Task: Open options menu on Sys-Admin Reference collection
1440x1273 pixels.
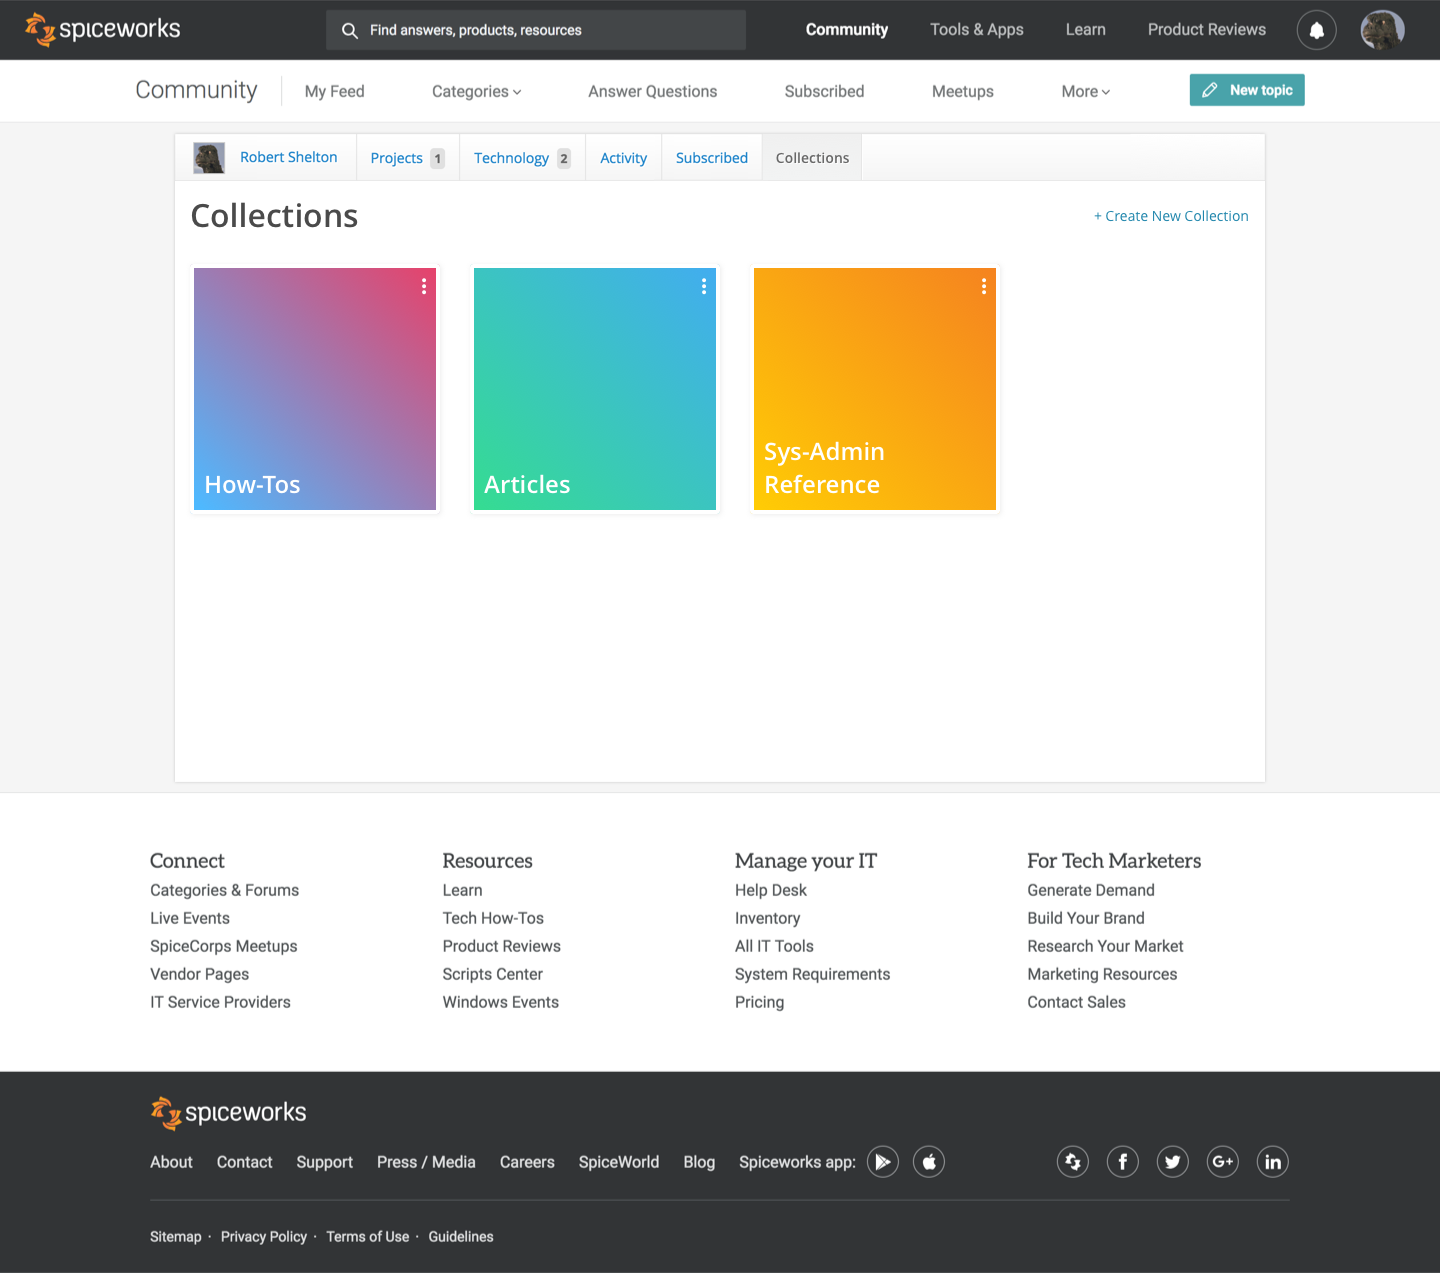Action: tap(984, 286)
